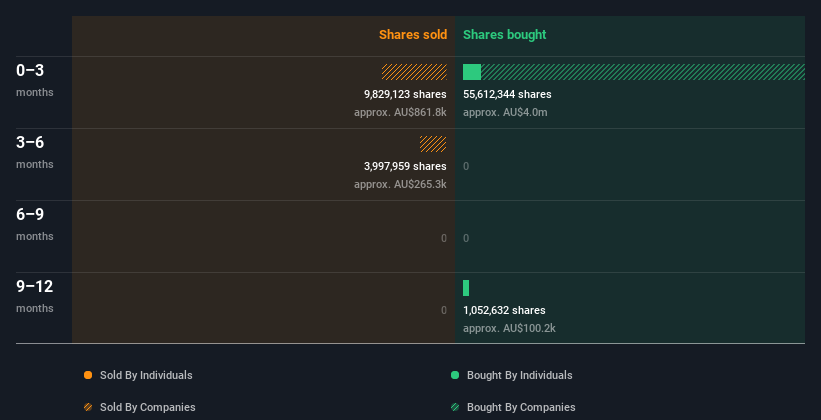Click the 'Shares sold' column header
Viewport: 821px width, 420px height.
click(x=413, y=35)
